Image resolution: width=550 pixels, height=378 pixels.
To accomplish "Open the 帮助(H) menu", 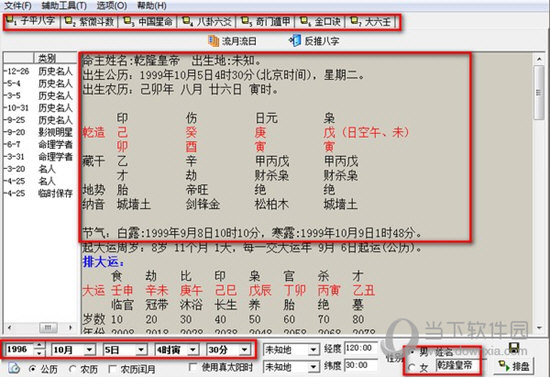I will (x=152, y=5).
